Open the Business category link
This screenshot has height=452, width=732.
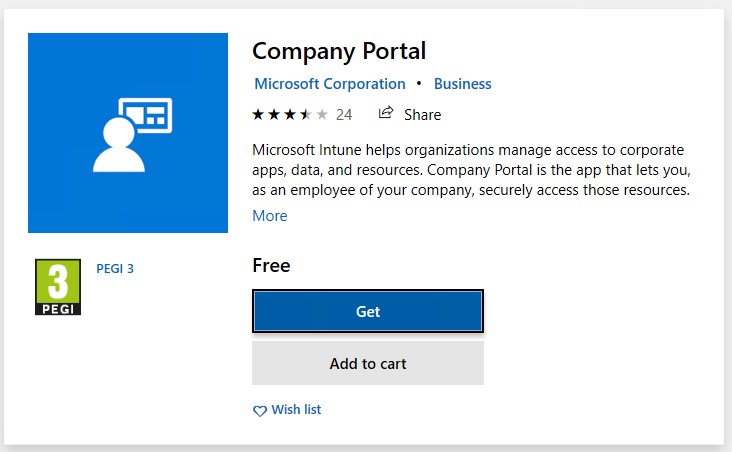coord(462,84)
